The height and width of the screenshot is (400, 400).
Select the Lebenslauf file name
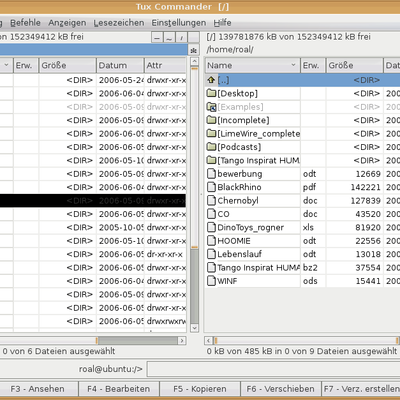[x=239, y=254]
